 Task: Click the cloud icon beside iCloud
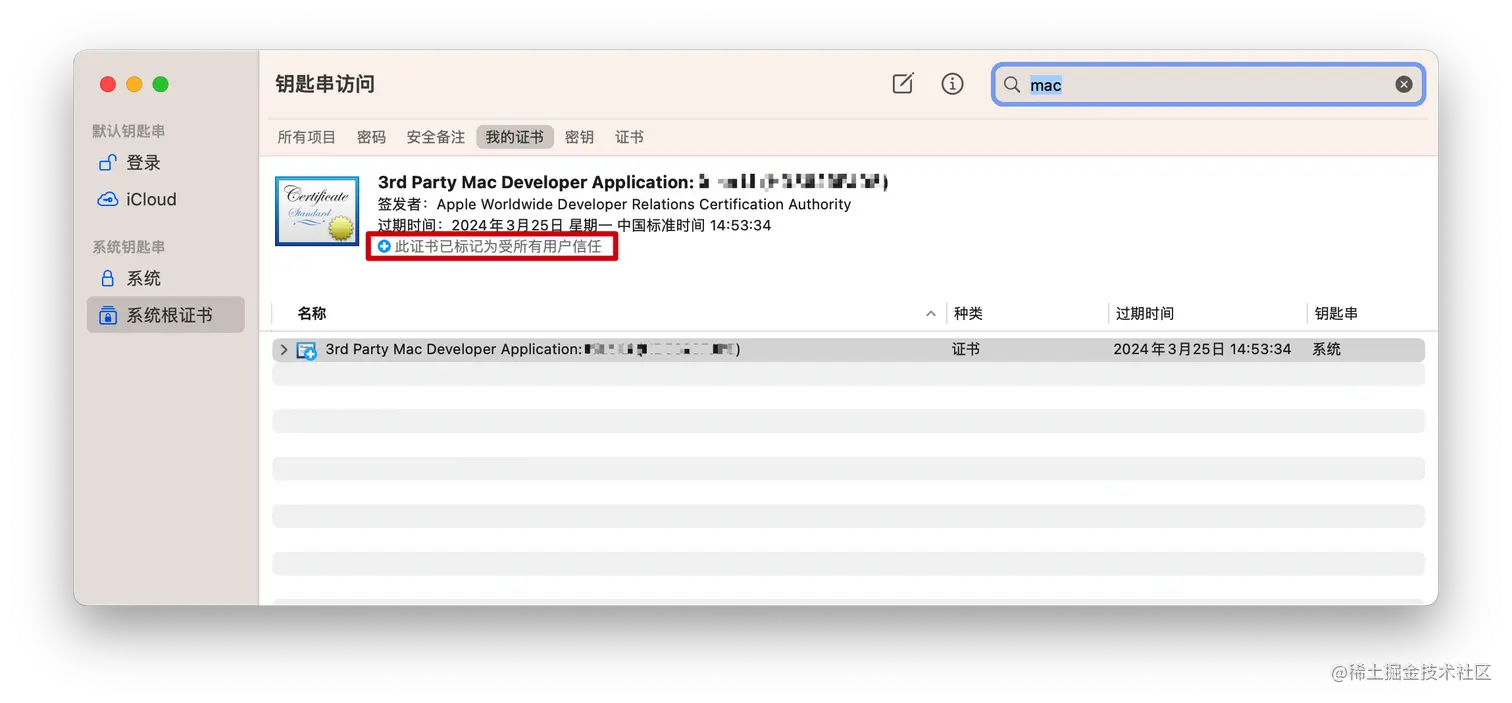107,199
